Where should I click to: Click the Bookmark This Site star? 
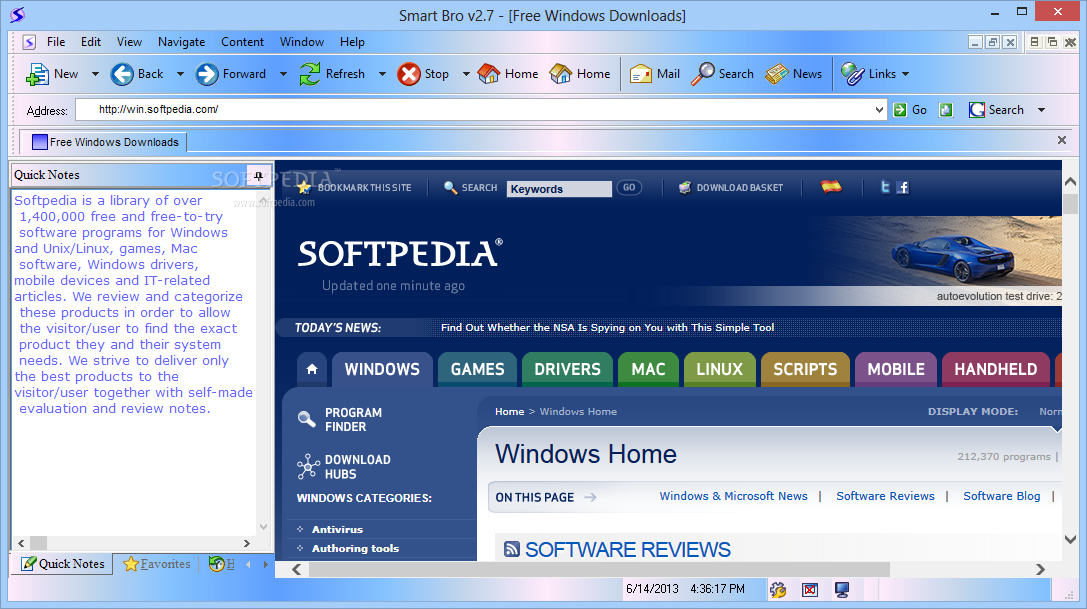coord(304,187)
